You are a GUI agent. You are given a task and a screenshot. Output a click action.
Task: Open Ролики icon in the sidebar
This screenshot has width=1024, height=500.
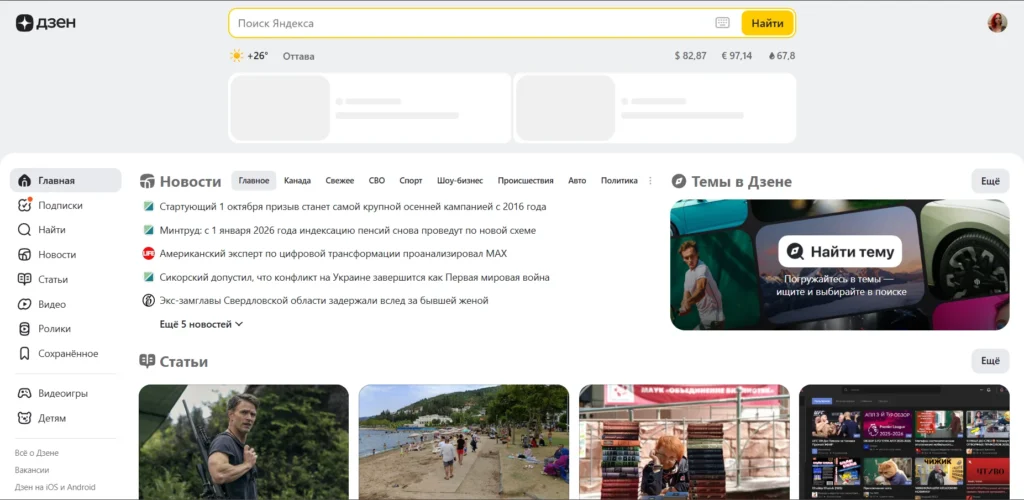[24, 329]
